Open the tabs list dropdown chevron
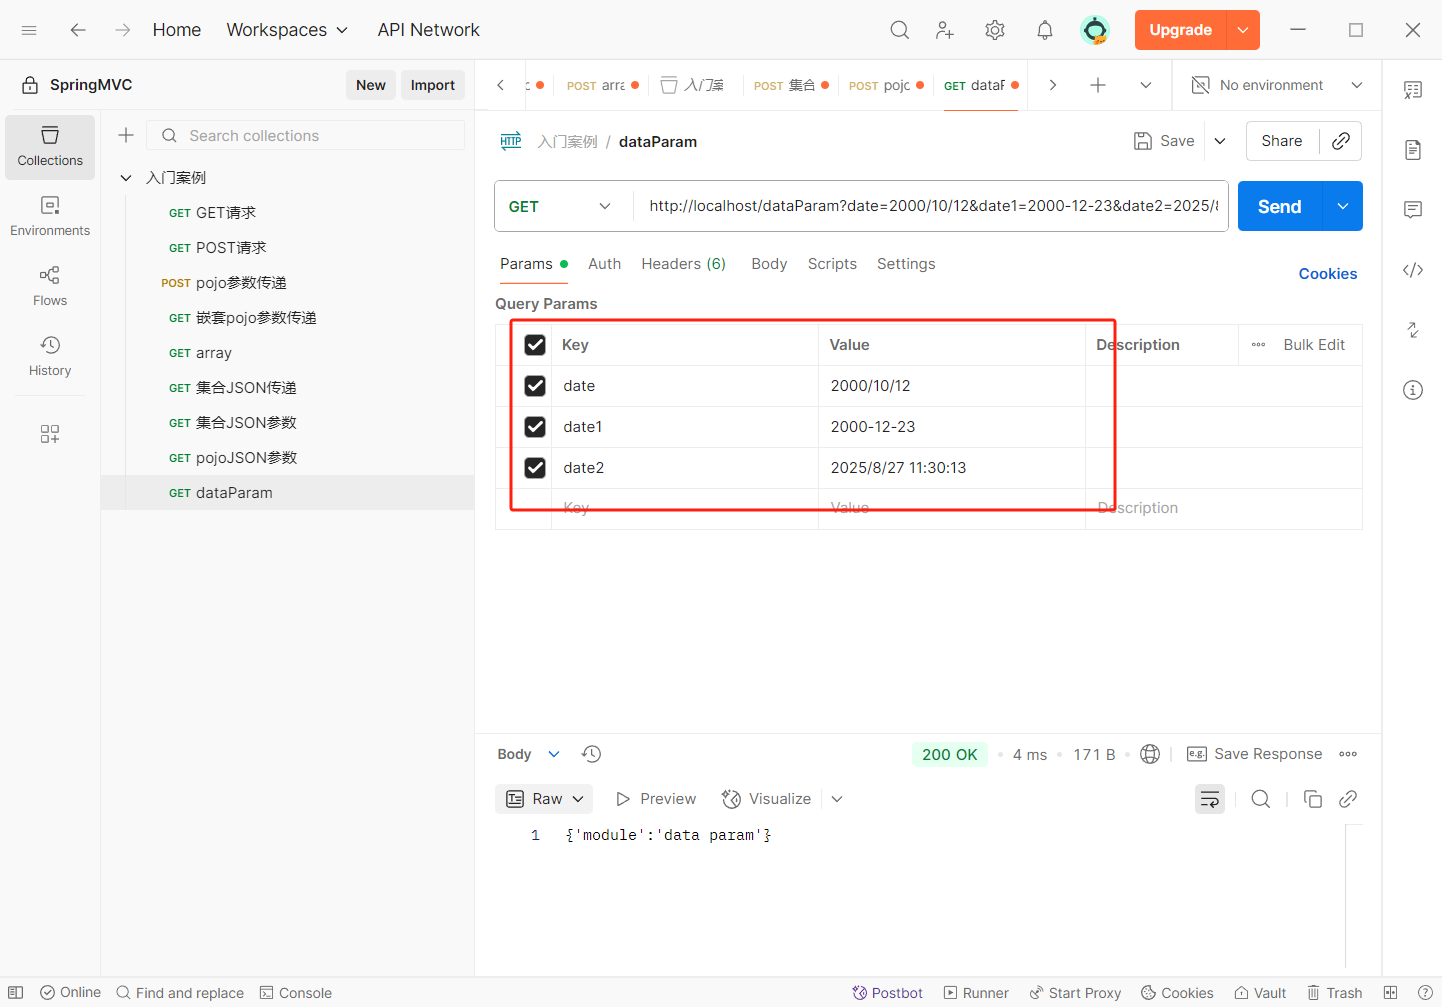 [1146, 85]
